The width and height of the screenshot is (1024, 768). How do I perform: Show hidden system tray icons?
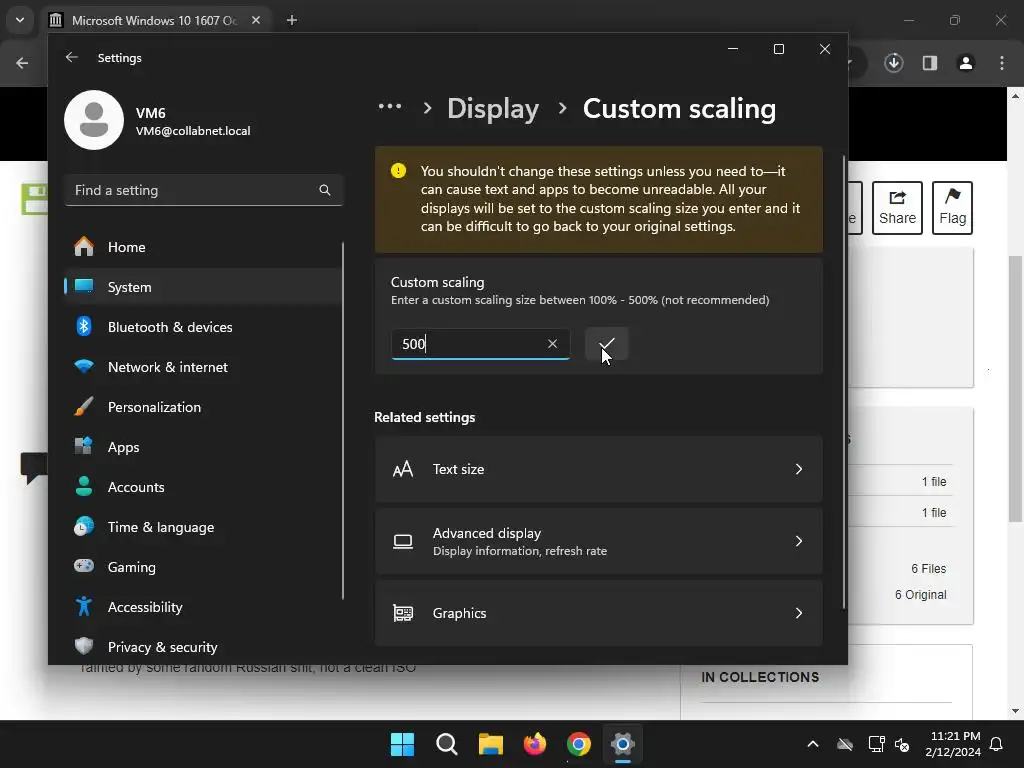click(x=813, y=744)
